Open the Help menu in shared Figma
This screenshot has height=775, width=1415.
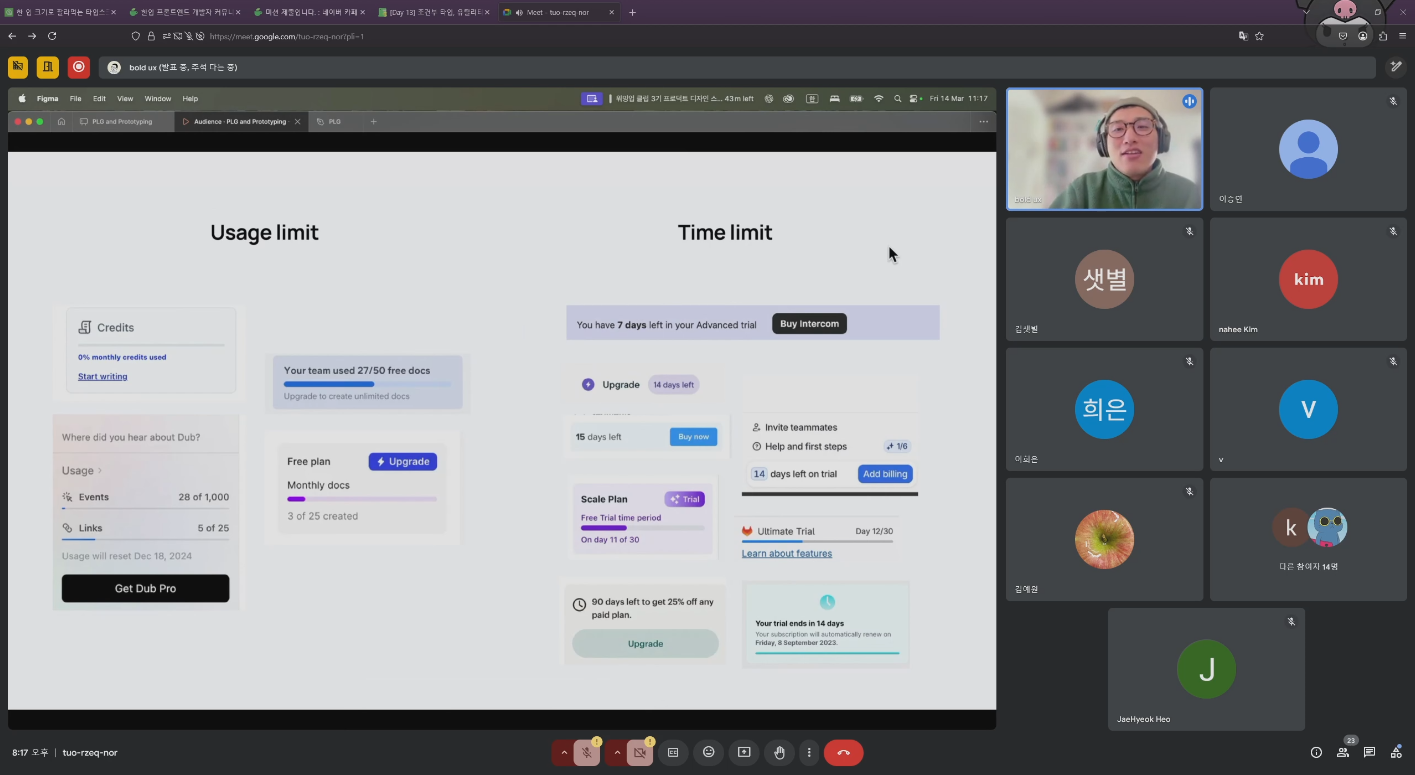190,99
